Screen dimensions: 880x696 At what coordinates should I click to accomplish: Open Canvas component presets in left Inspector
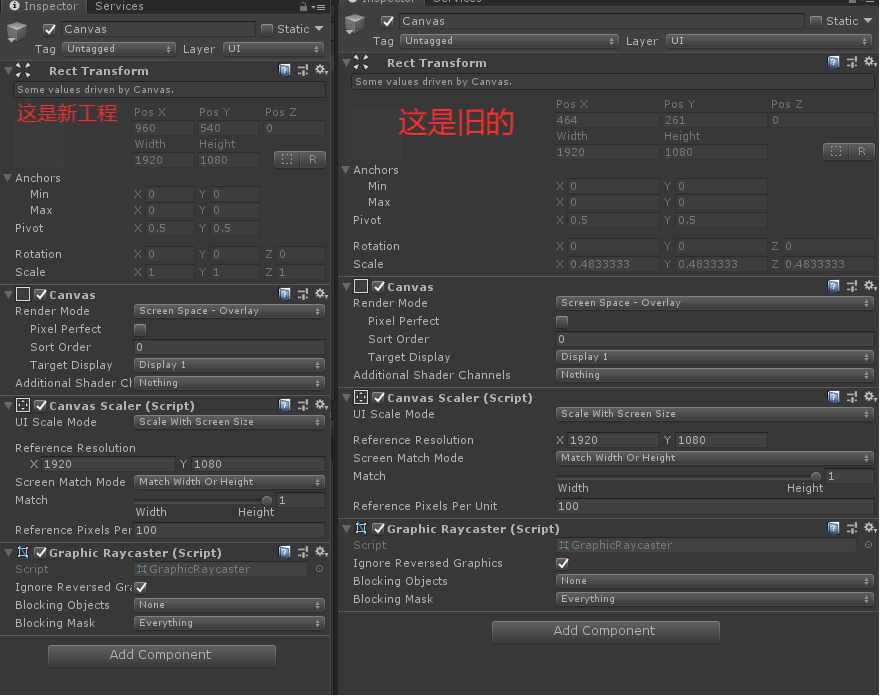pos(303,294)
